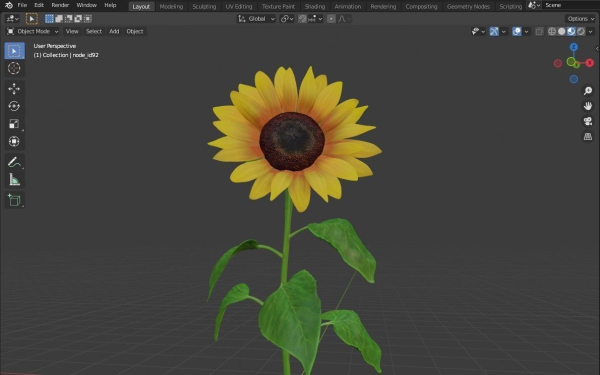Open the Object Mode dropdown

[x=33, y=31]
